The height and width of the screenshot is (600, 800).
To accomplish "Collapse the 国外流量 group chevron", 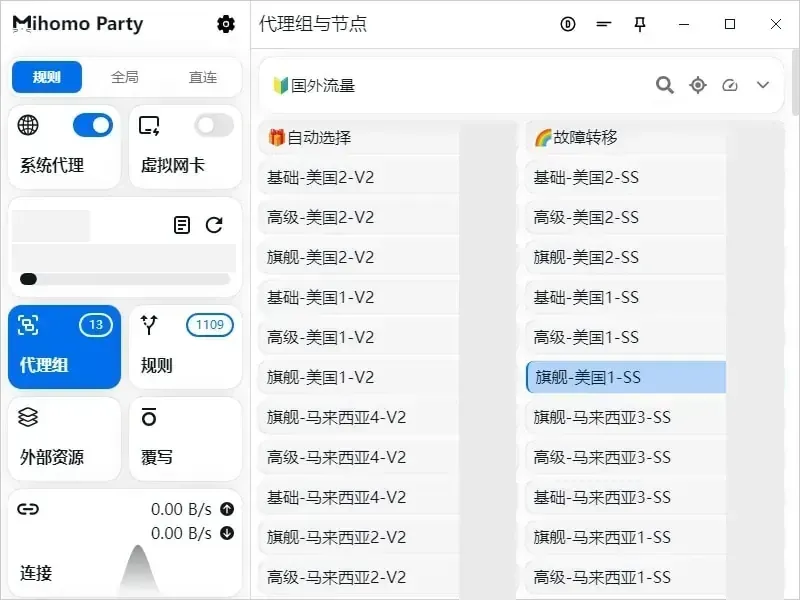I will point(763,85).
